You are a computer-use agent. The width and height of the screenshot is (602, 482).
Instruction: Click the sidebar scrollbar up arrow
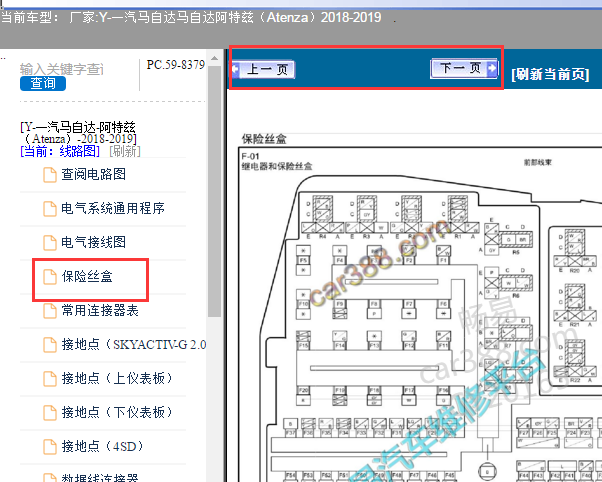tap(214, 58)
